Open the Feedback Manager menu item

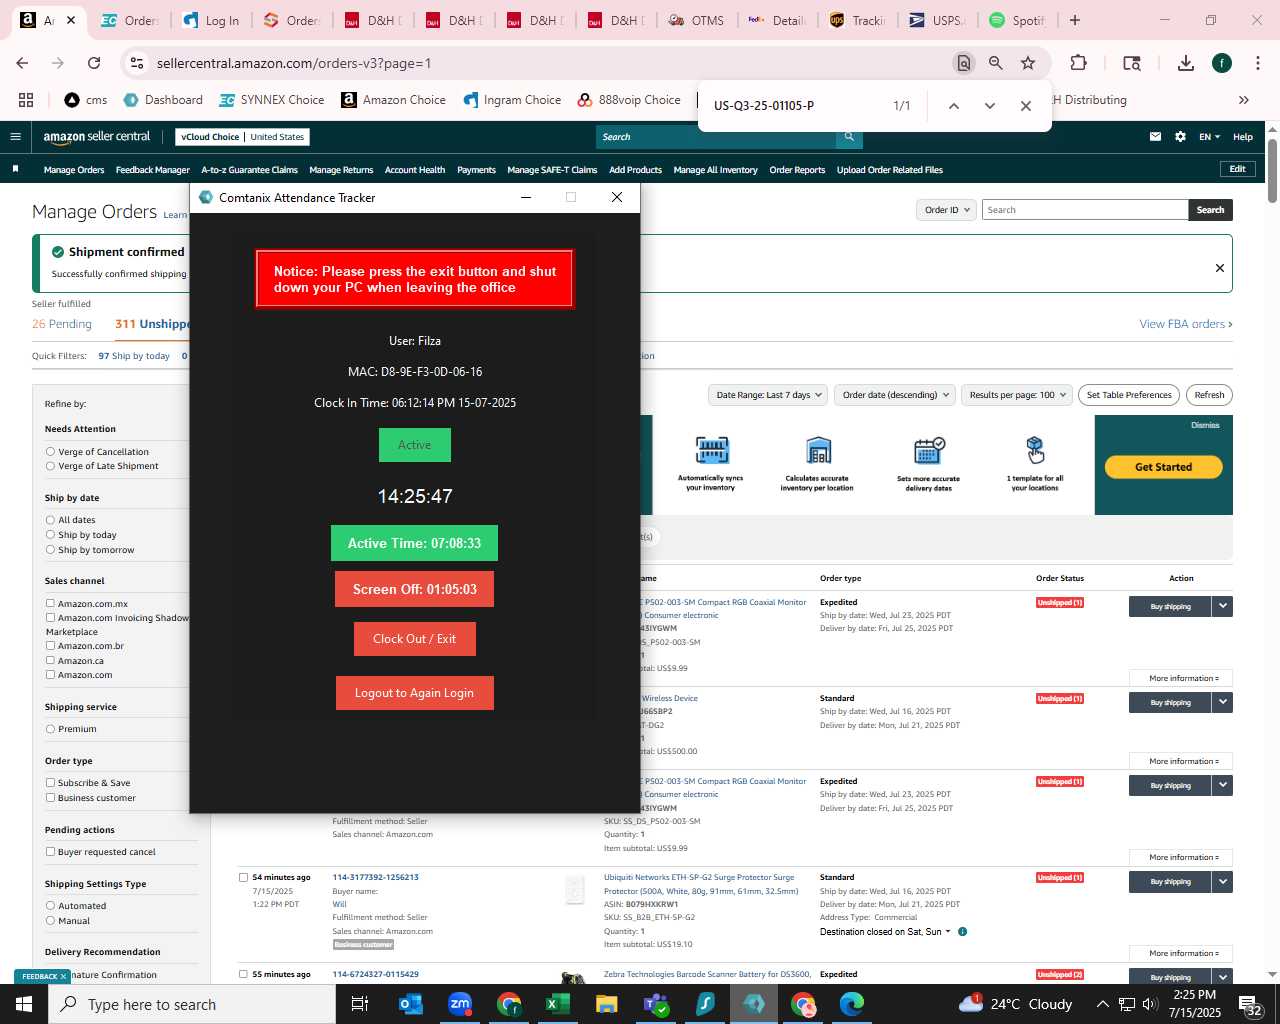tap(153, 170)
